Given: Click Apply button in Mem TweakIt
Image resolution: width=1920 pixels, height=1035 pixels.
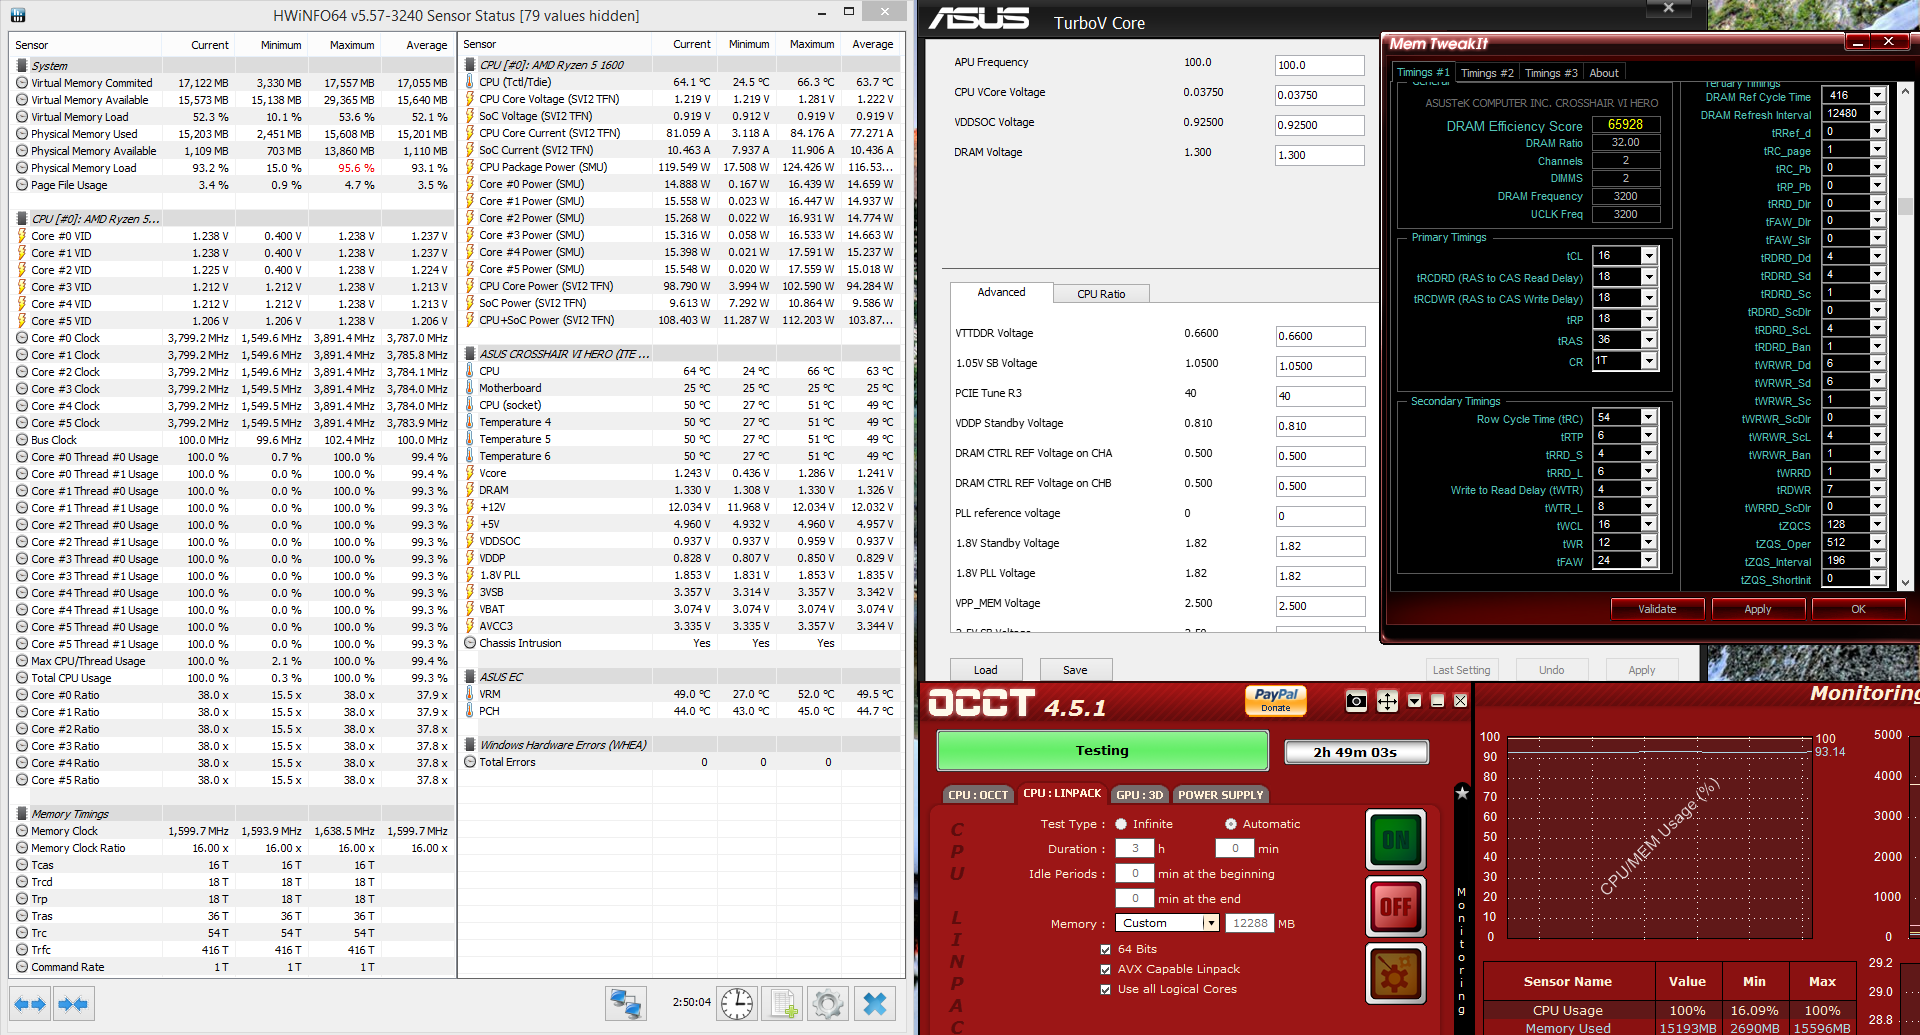Looking at the screenshot, I should [x=1758, y=609].
